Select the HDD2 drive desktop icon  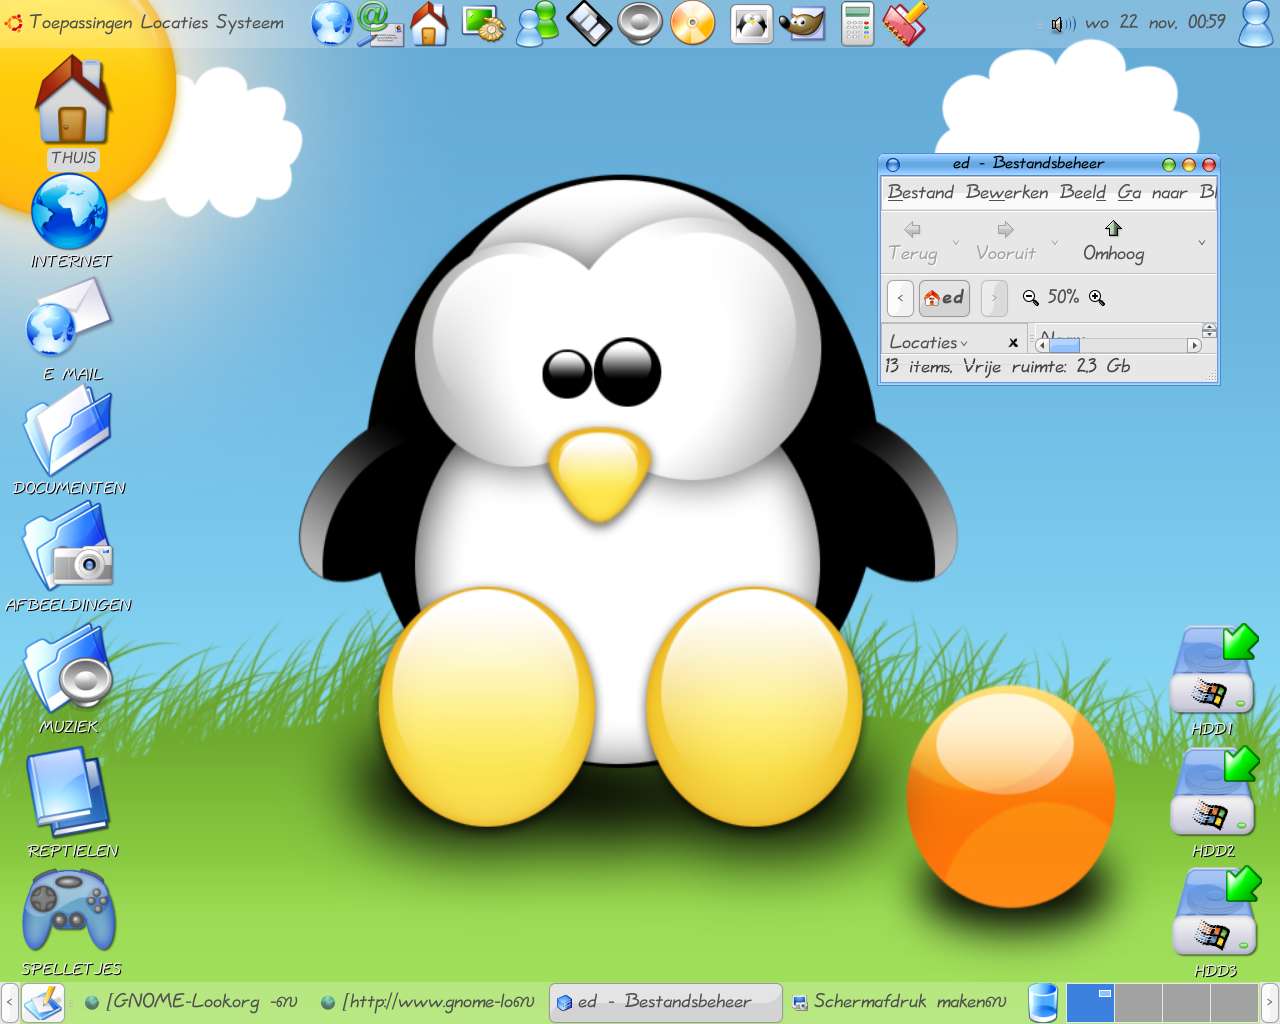[x=1213, y=803]
